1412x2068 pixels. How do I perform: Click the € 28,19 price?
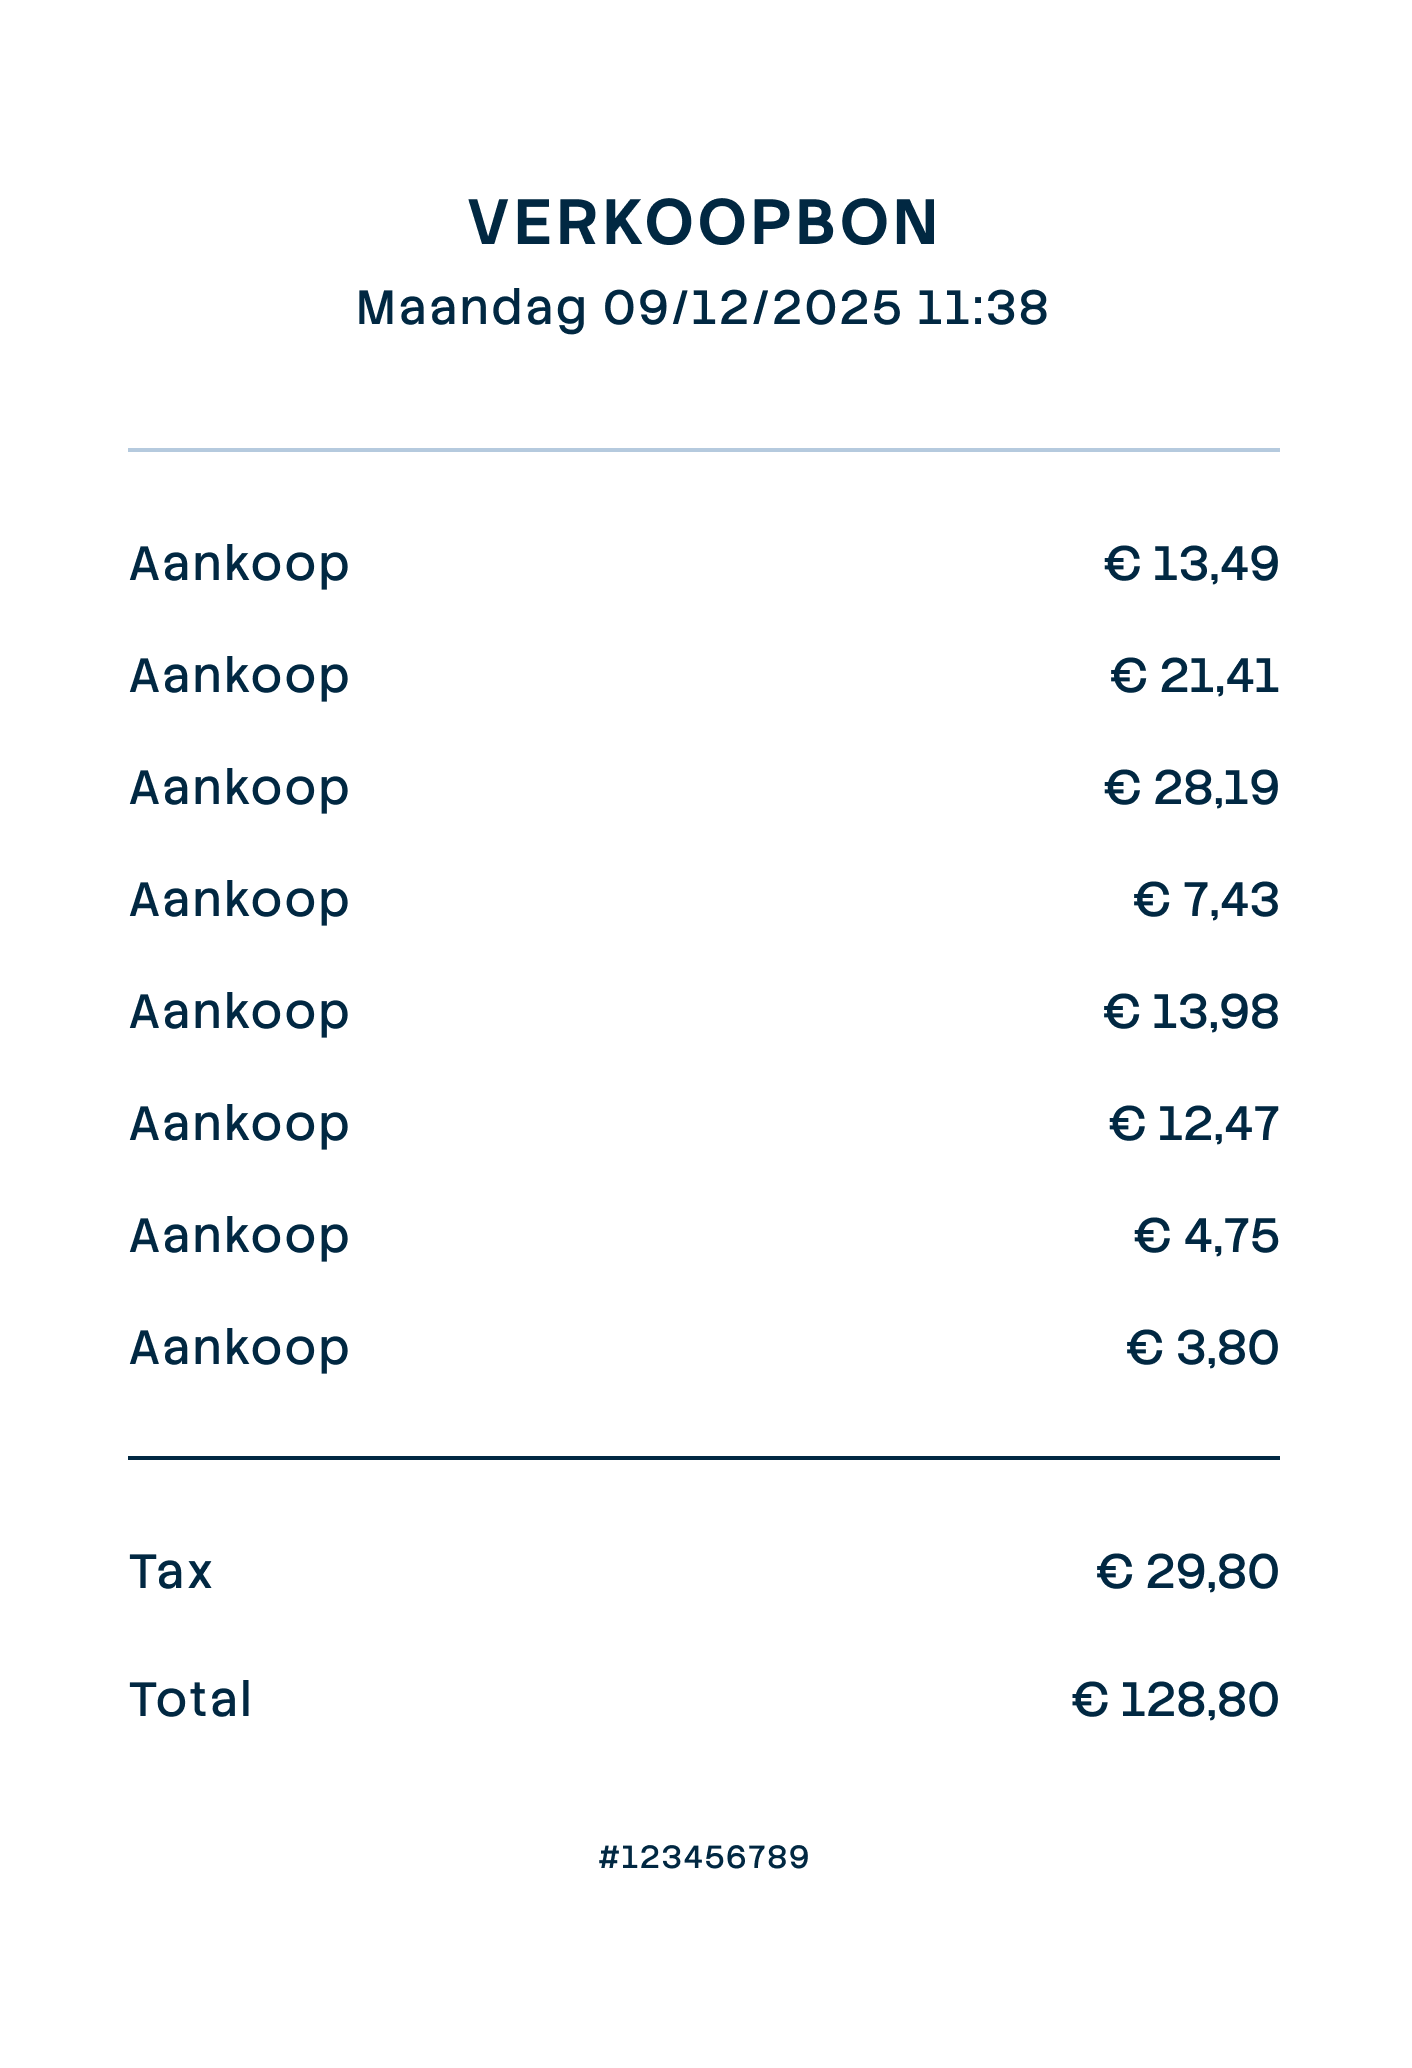(1191, 788)
